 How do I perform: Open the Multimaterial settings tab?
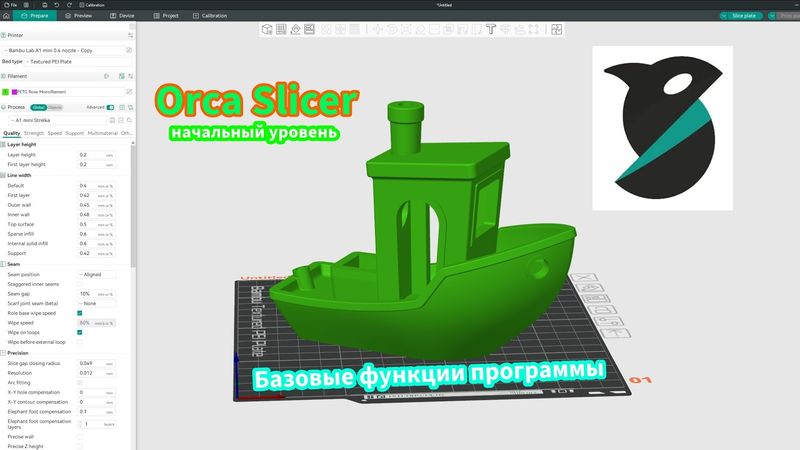(x=103, y=133)
